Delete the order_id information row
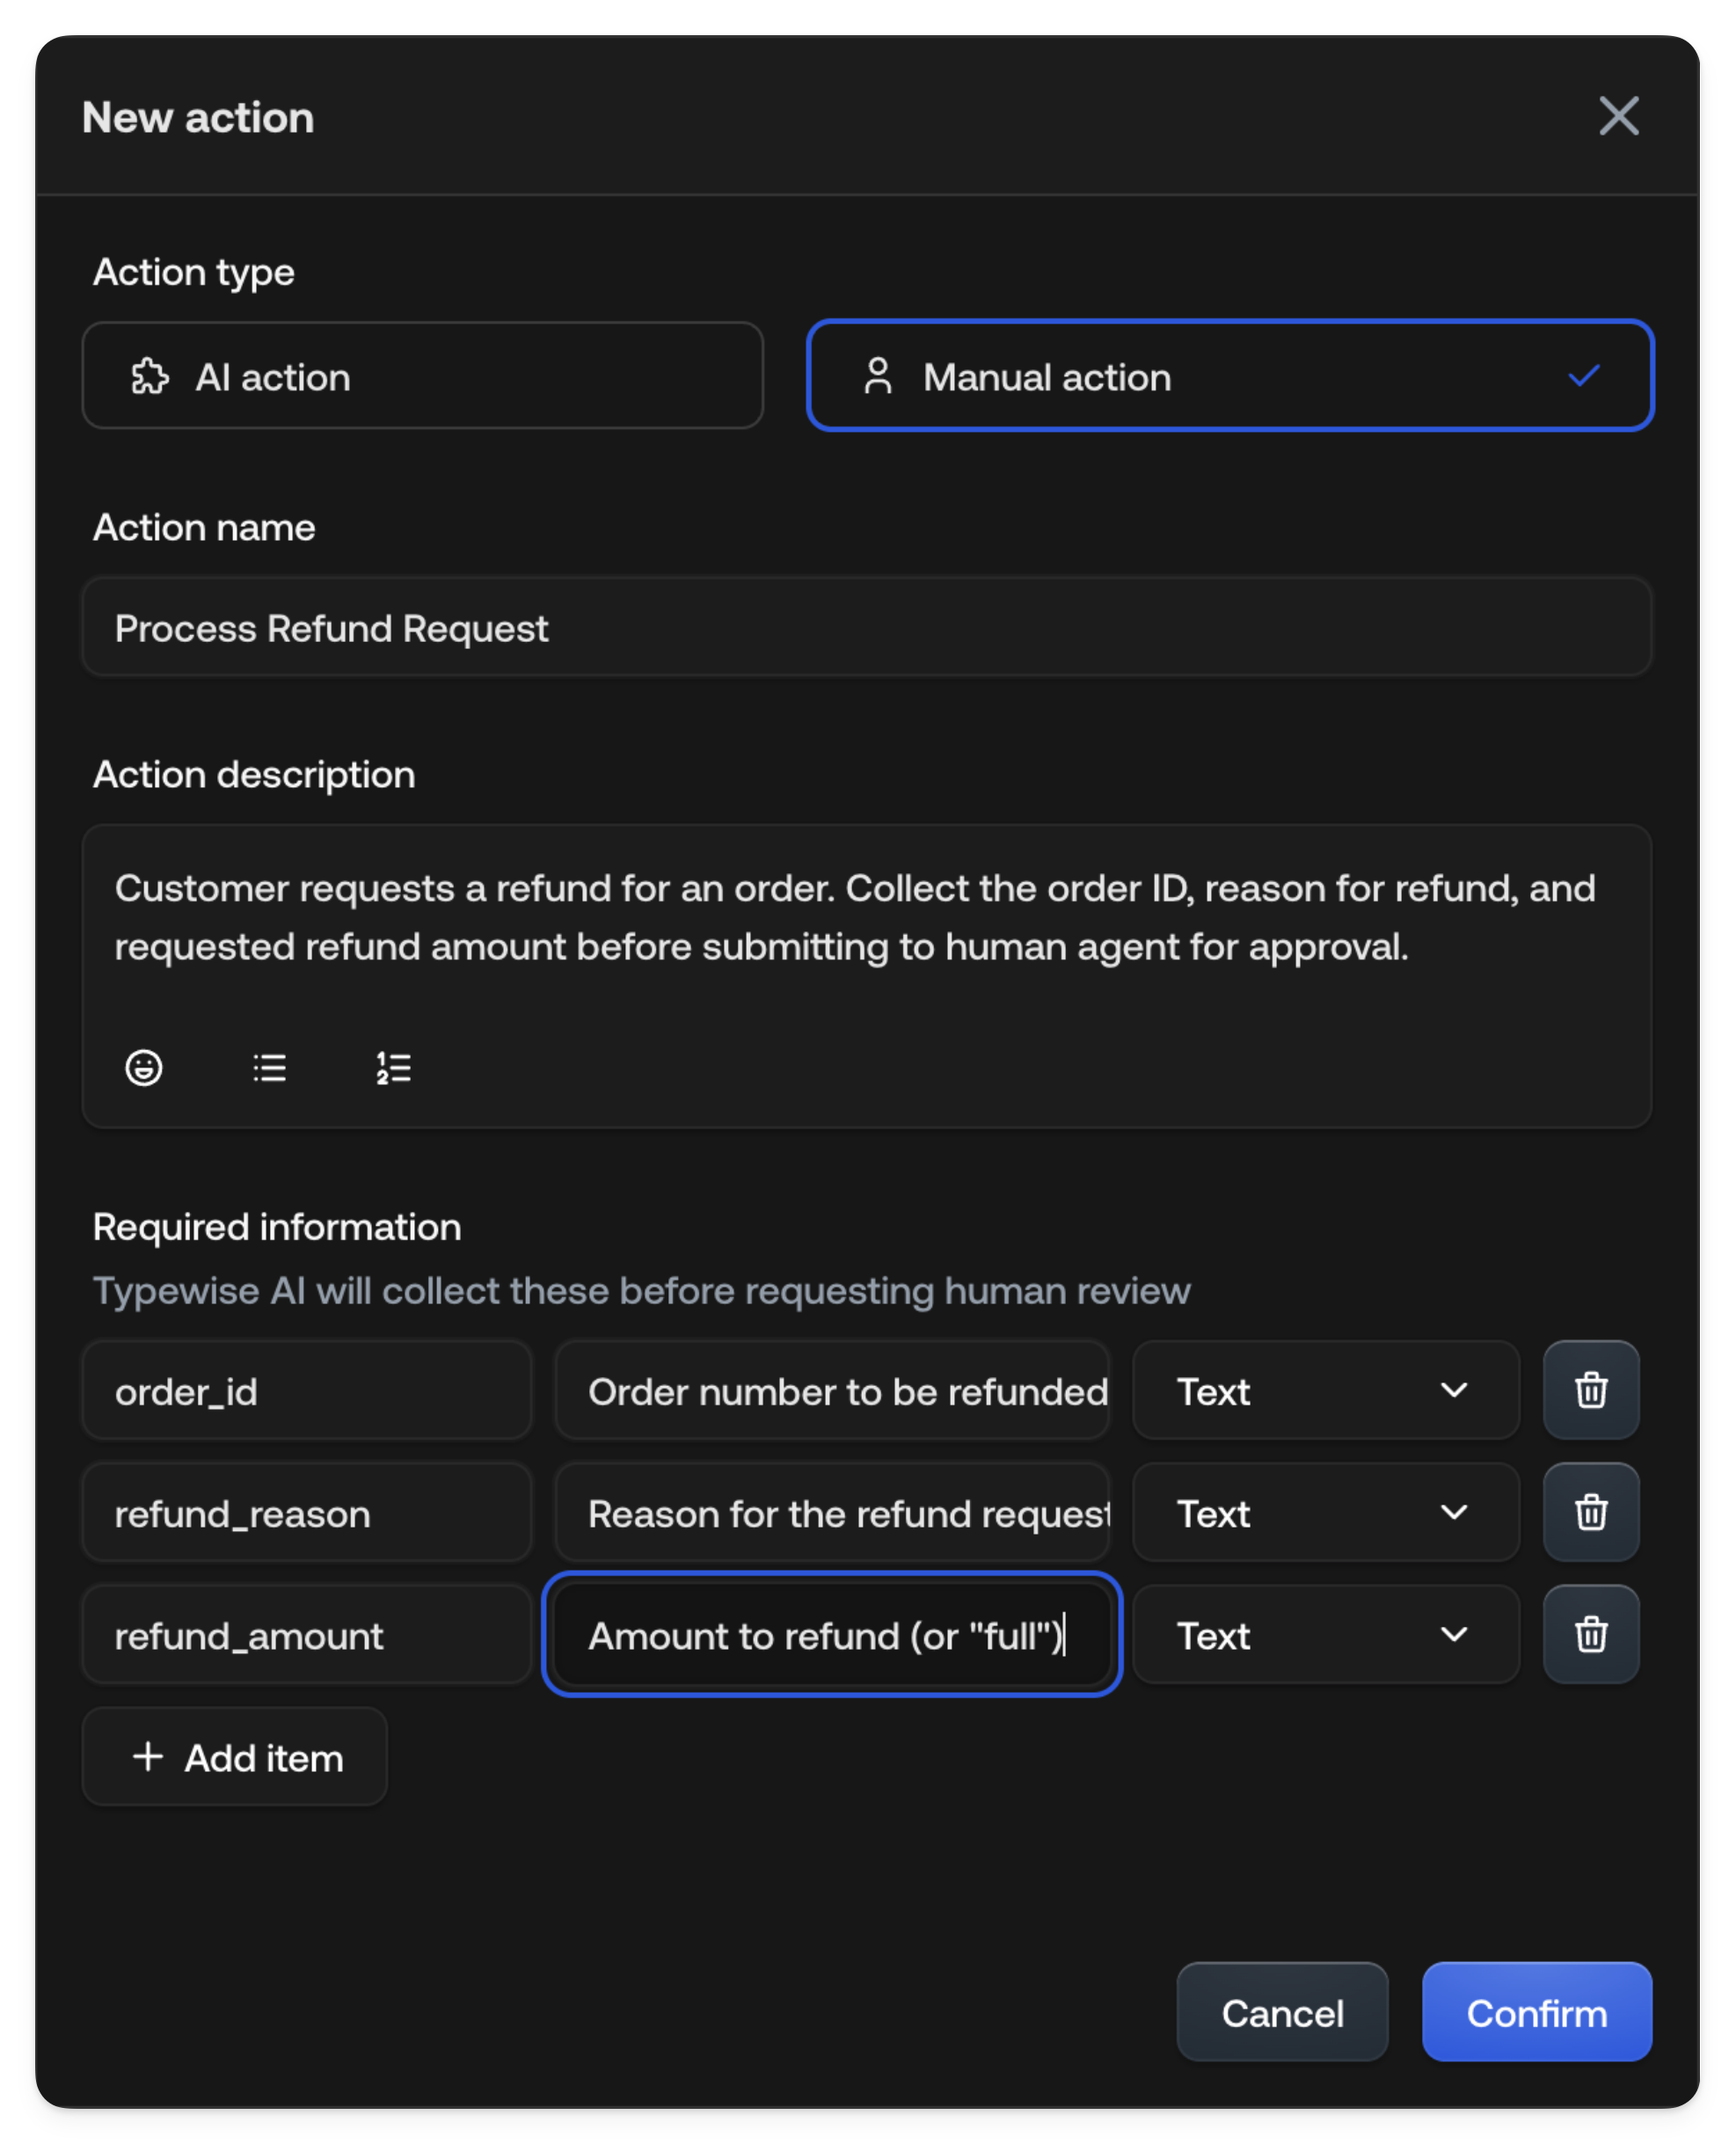This screenshot has height=2144, width=1736. click(1590, 1390)
